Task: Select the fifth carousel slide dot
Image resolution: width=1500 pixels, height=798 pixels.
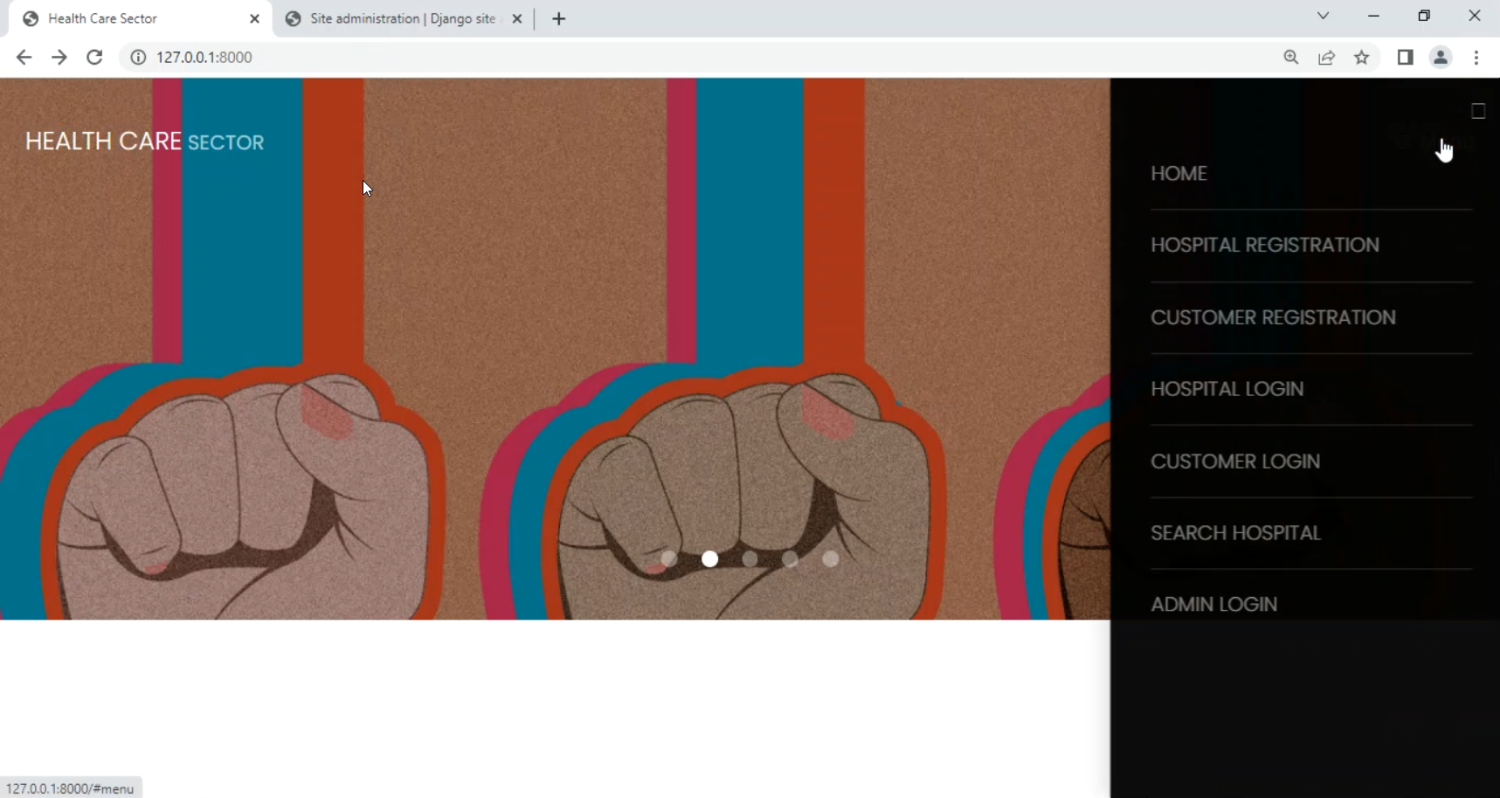Action: [830, 559]
